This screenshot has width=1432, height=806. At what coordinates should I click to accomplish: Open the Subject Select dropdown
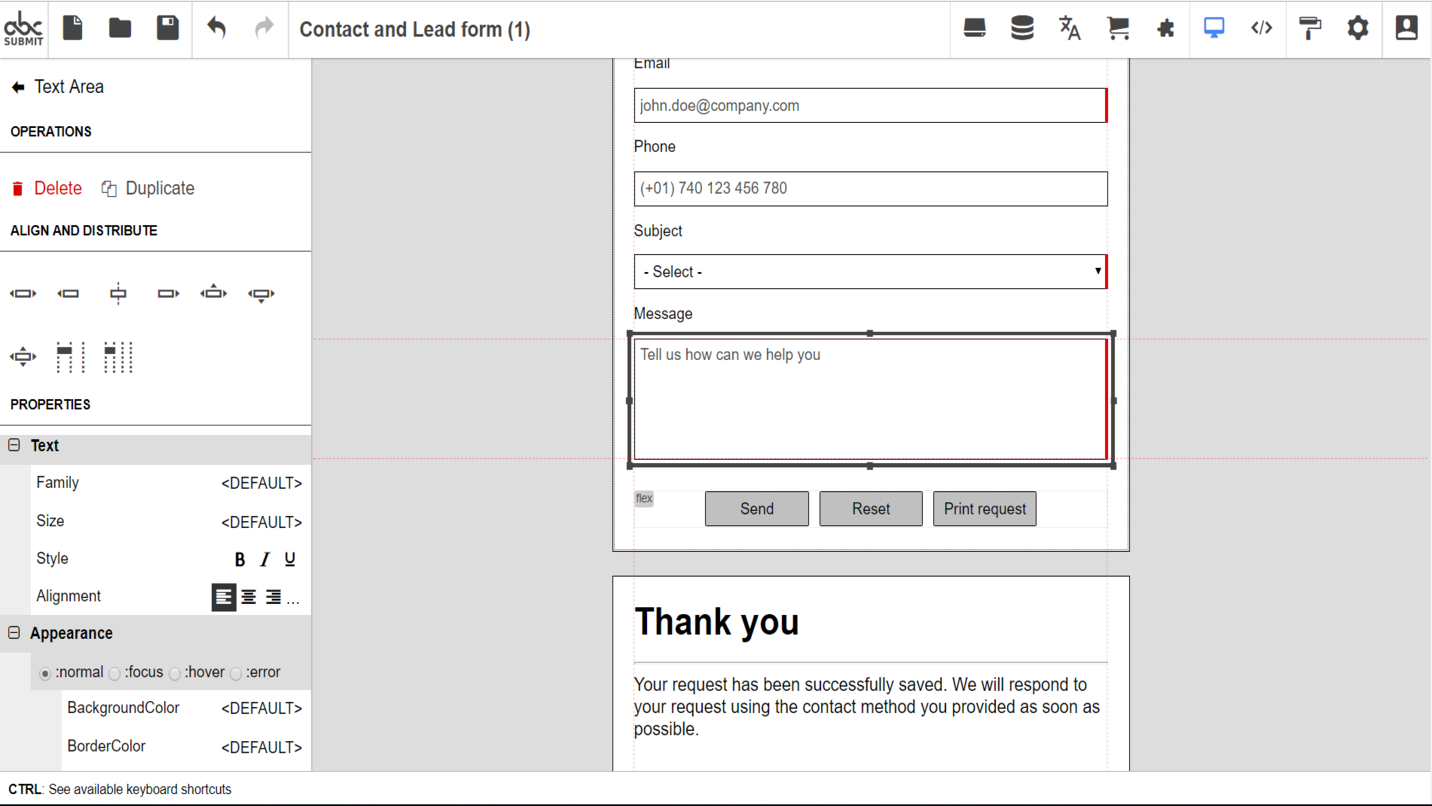pyautogui.click(x=870, y=272)
